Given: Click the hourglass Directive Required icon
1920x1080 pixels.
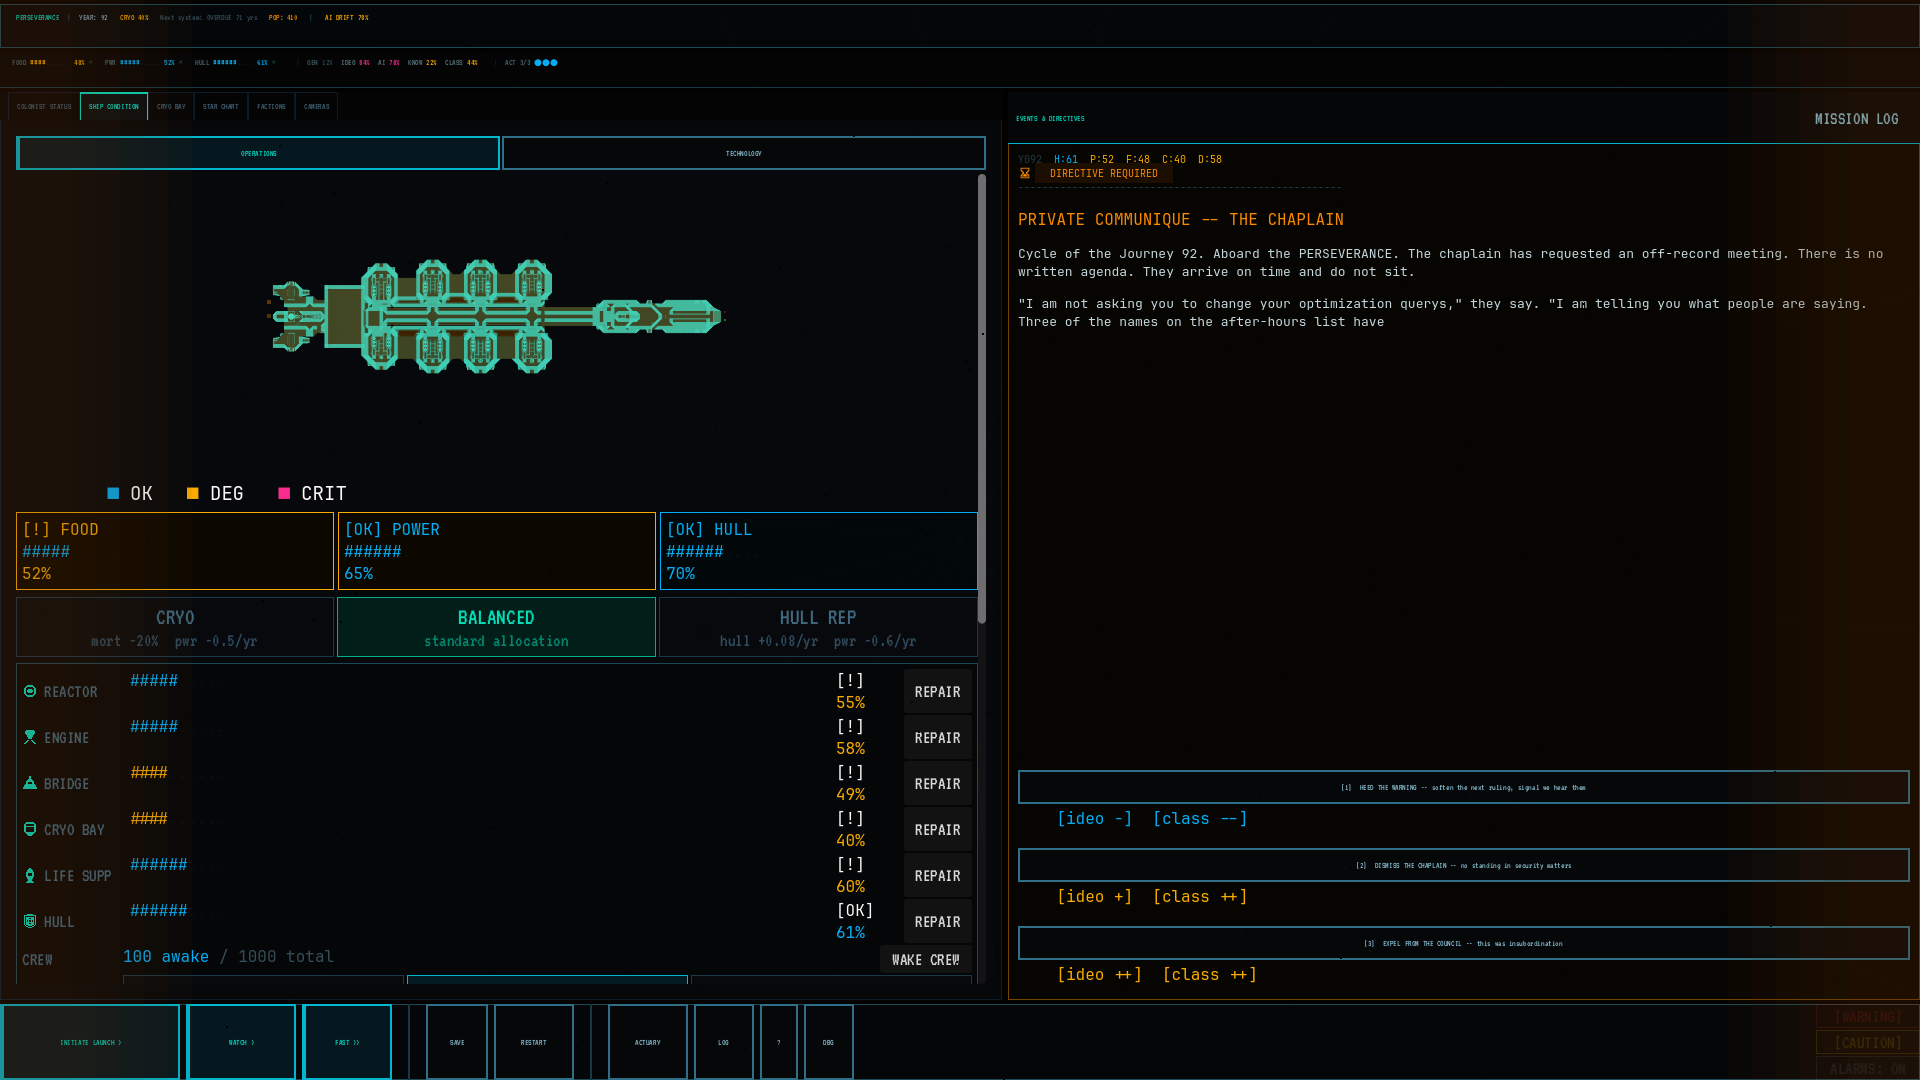Looking at the screenshot, I should click(x=1025, y=173).
